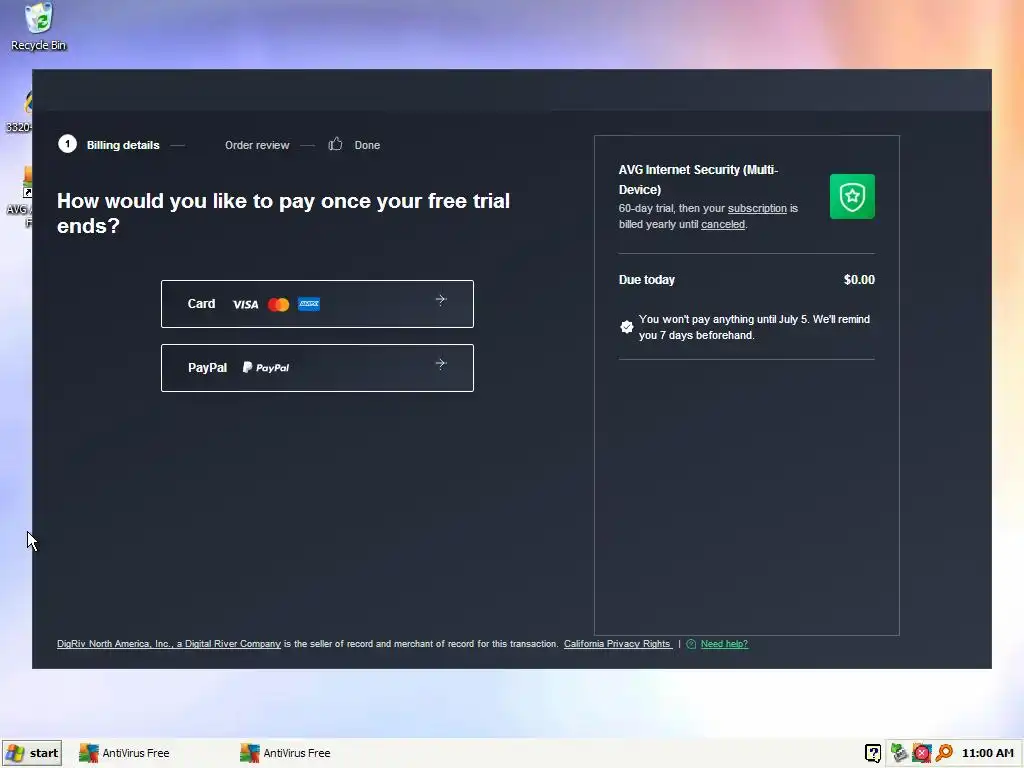Go to the Order review step

[257, 145]
